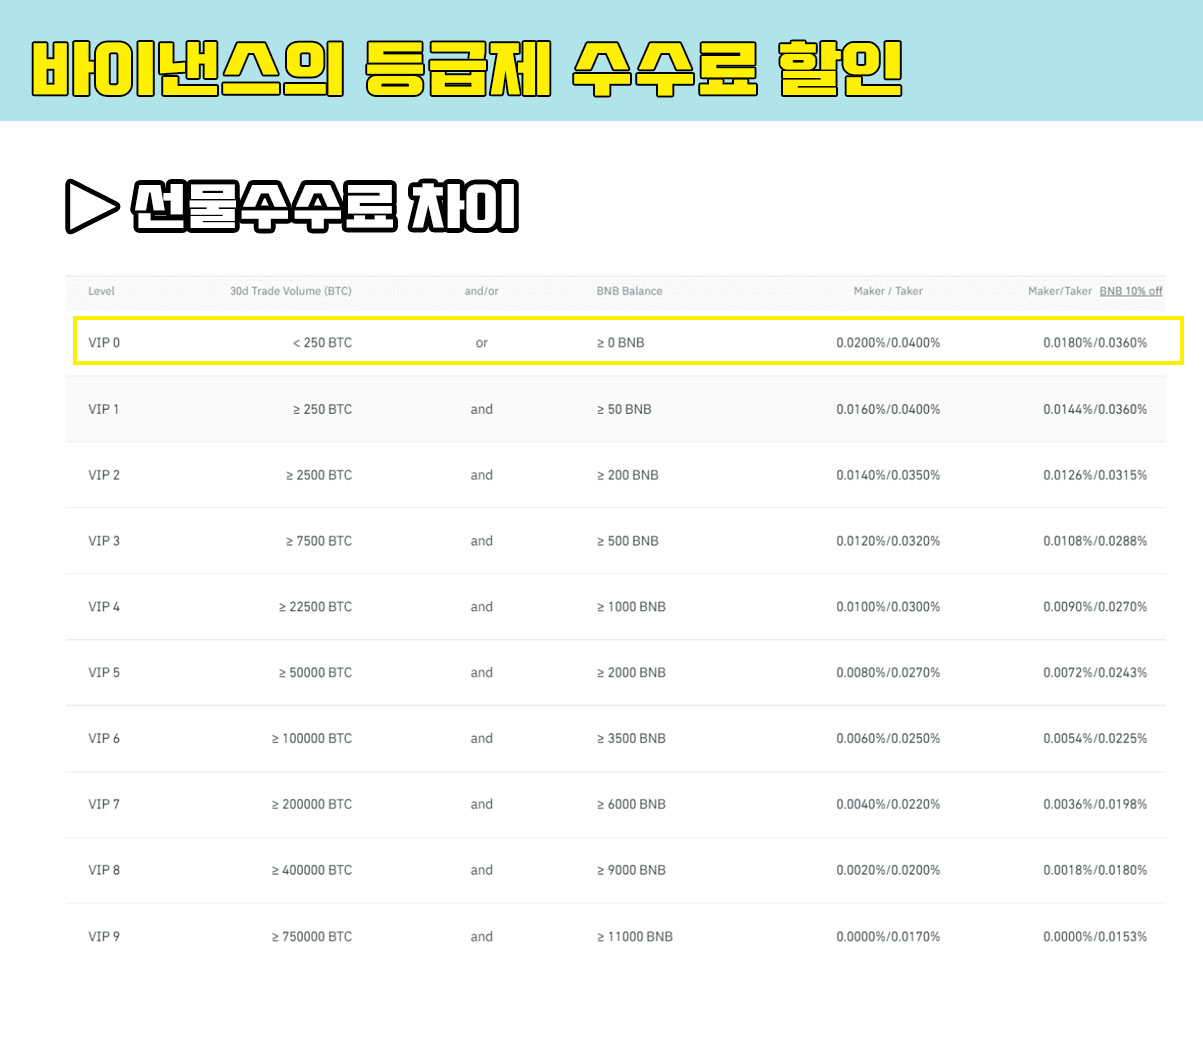Select the 0.0060%/0.0250% fee cell
1203x1050 pixels.
888,739
